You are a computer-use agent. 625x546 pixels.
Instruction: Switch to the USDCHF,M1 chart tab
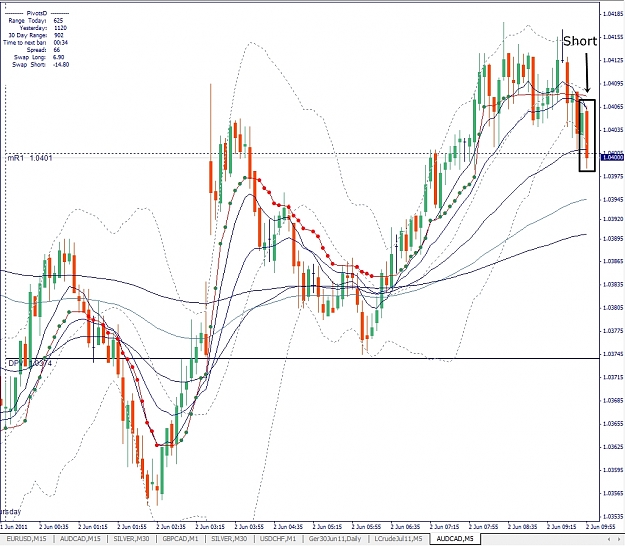point(278,539)
